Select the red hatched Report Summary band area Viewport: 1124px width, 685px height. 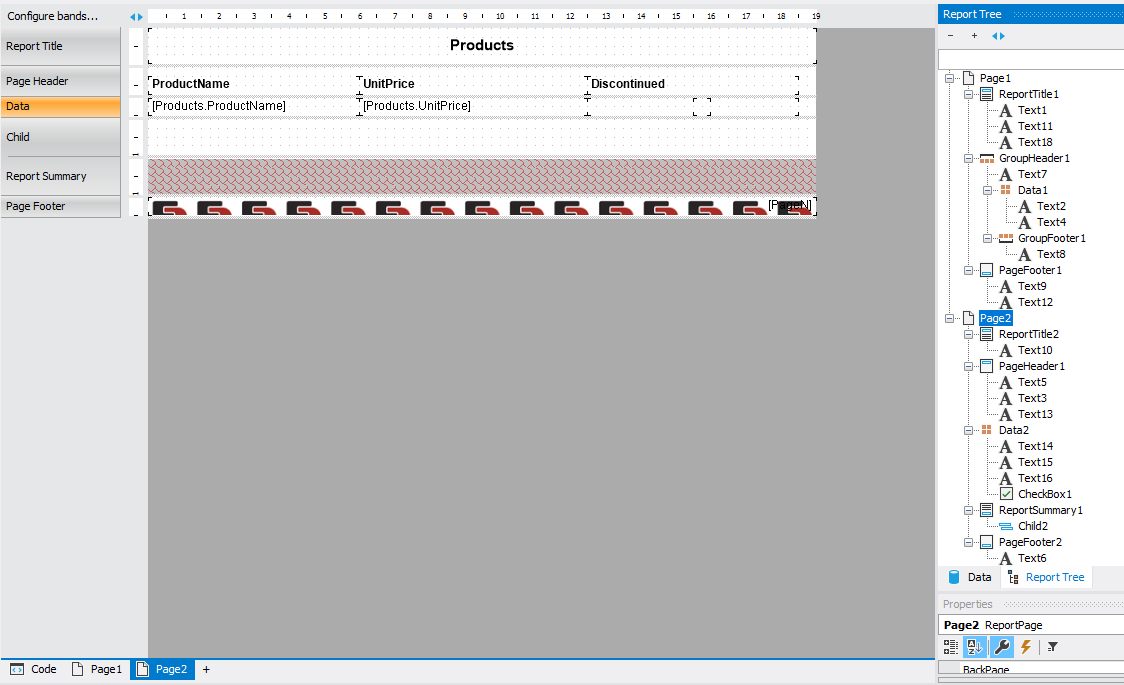tap(481, 176)
